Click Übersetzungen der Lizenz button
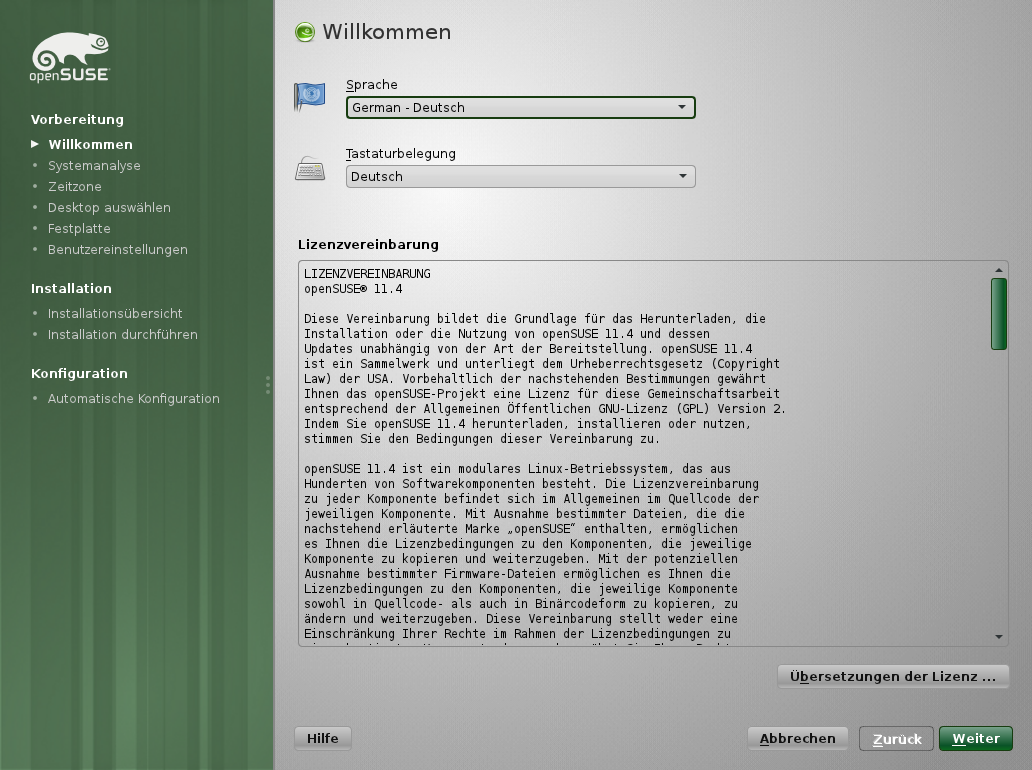Viewport: 1032px width, 770px height. (893, 676)
